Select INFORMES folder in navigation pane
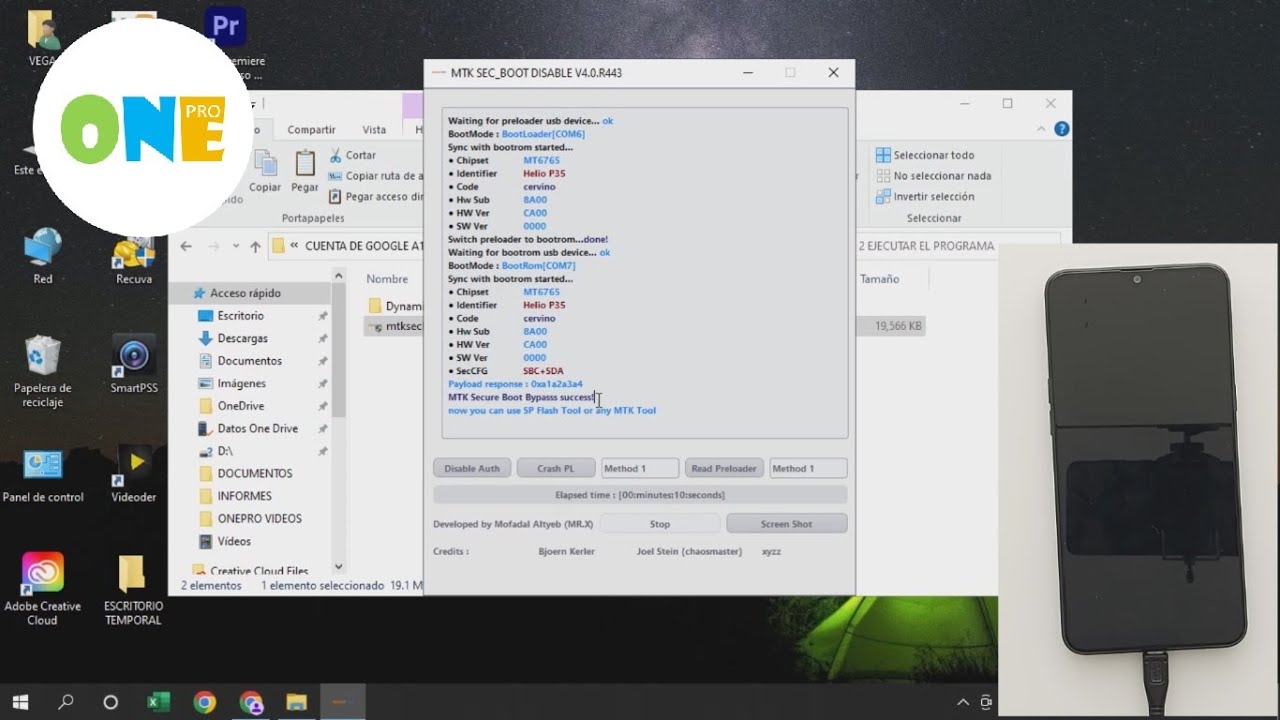Image resolution: width=1280 pixels, height=720 pixels. [x=245, y=496]
